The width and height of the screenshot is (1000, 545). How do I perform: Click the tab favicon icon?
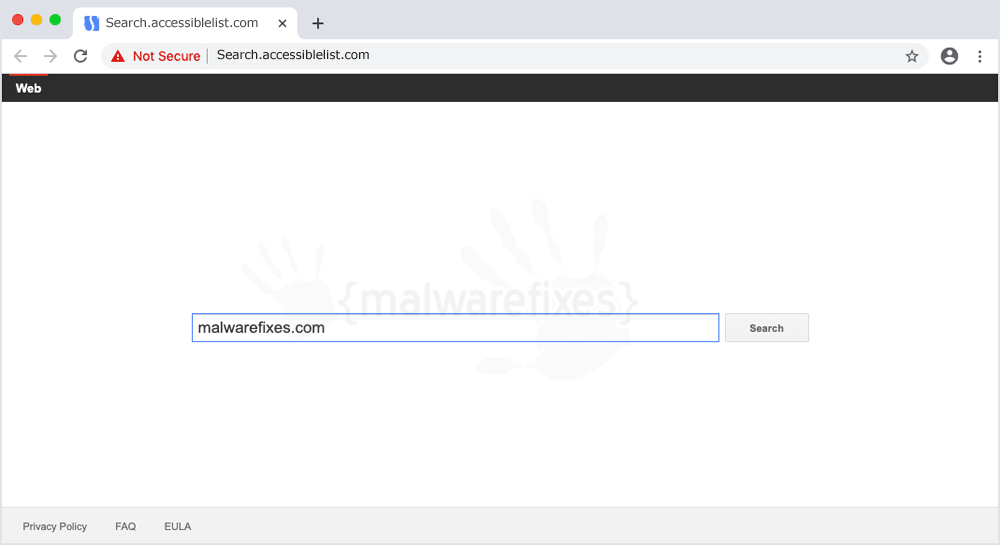pyautogui.click(x=92, y=24)
